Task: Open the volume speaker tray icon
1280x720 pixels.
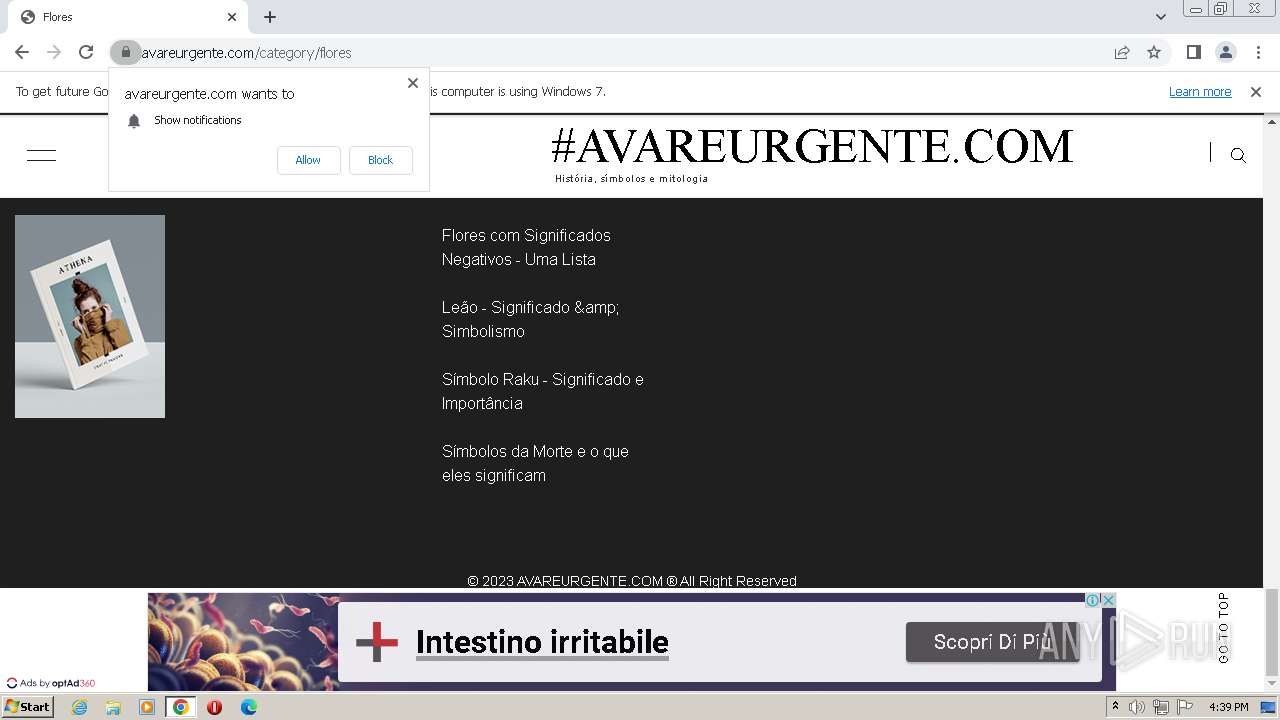Action: click(x=1137, y=707)
